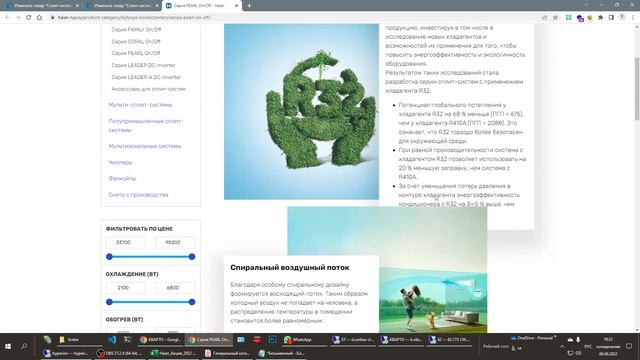Grab the right price slider handle
Image resolution: width=640 pixels, height=360 pixels.
(192, 256)
